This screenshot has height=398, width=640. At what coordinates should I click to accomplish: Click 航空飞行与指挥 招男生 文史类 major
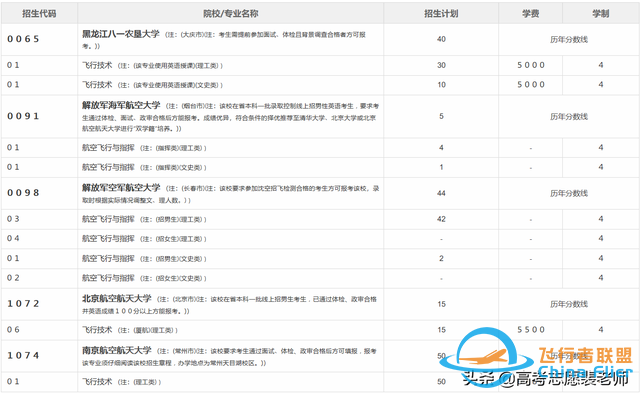[144, 258]
